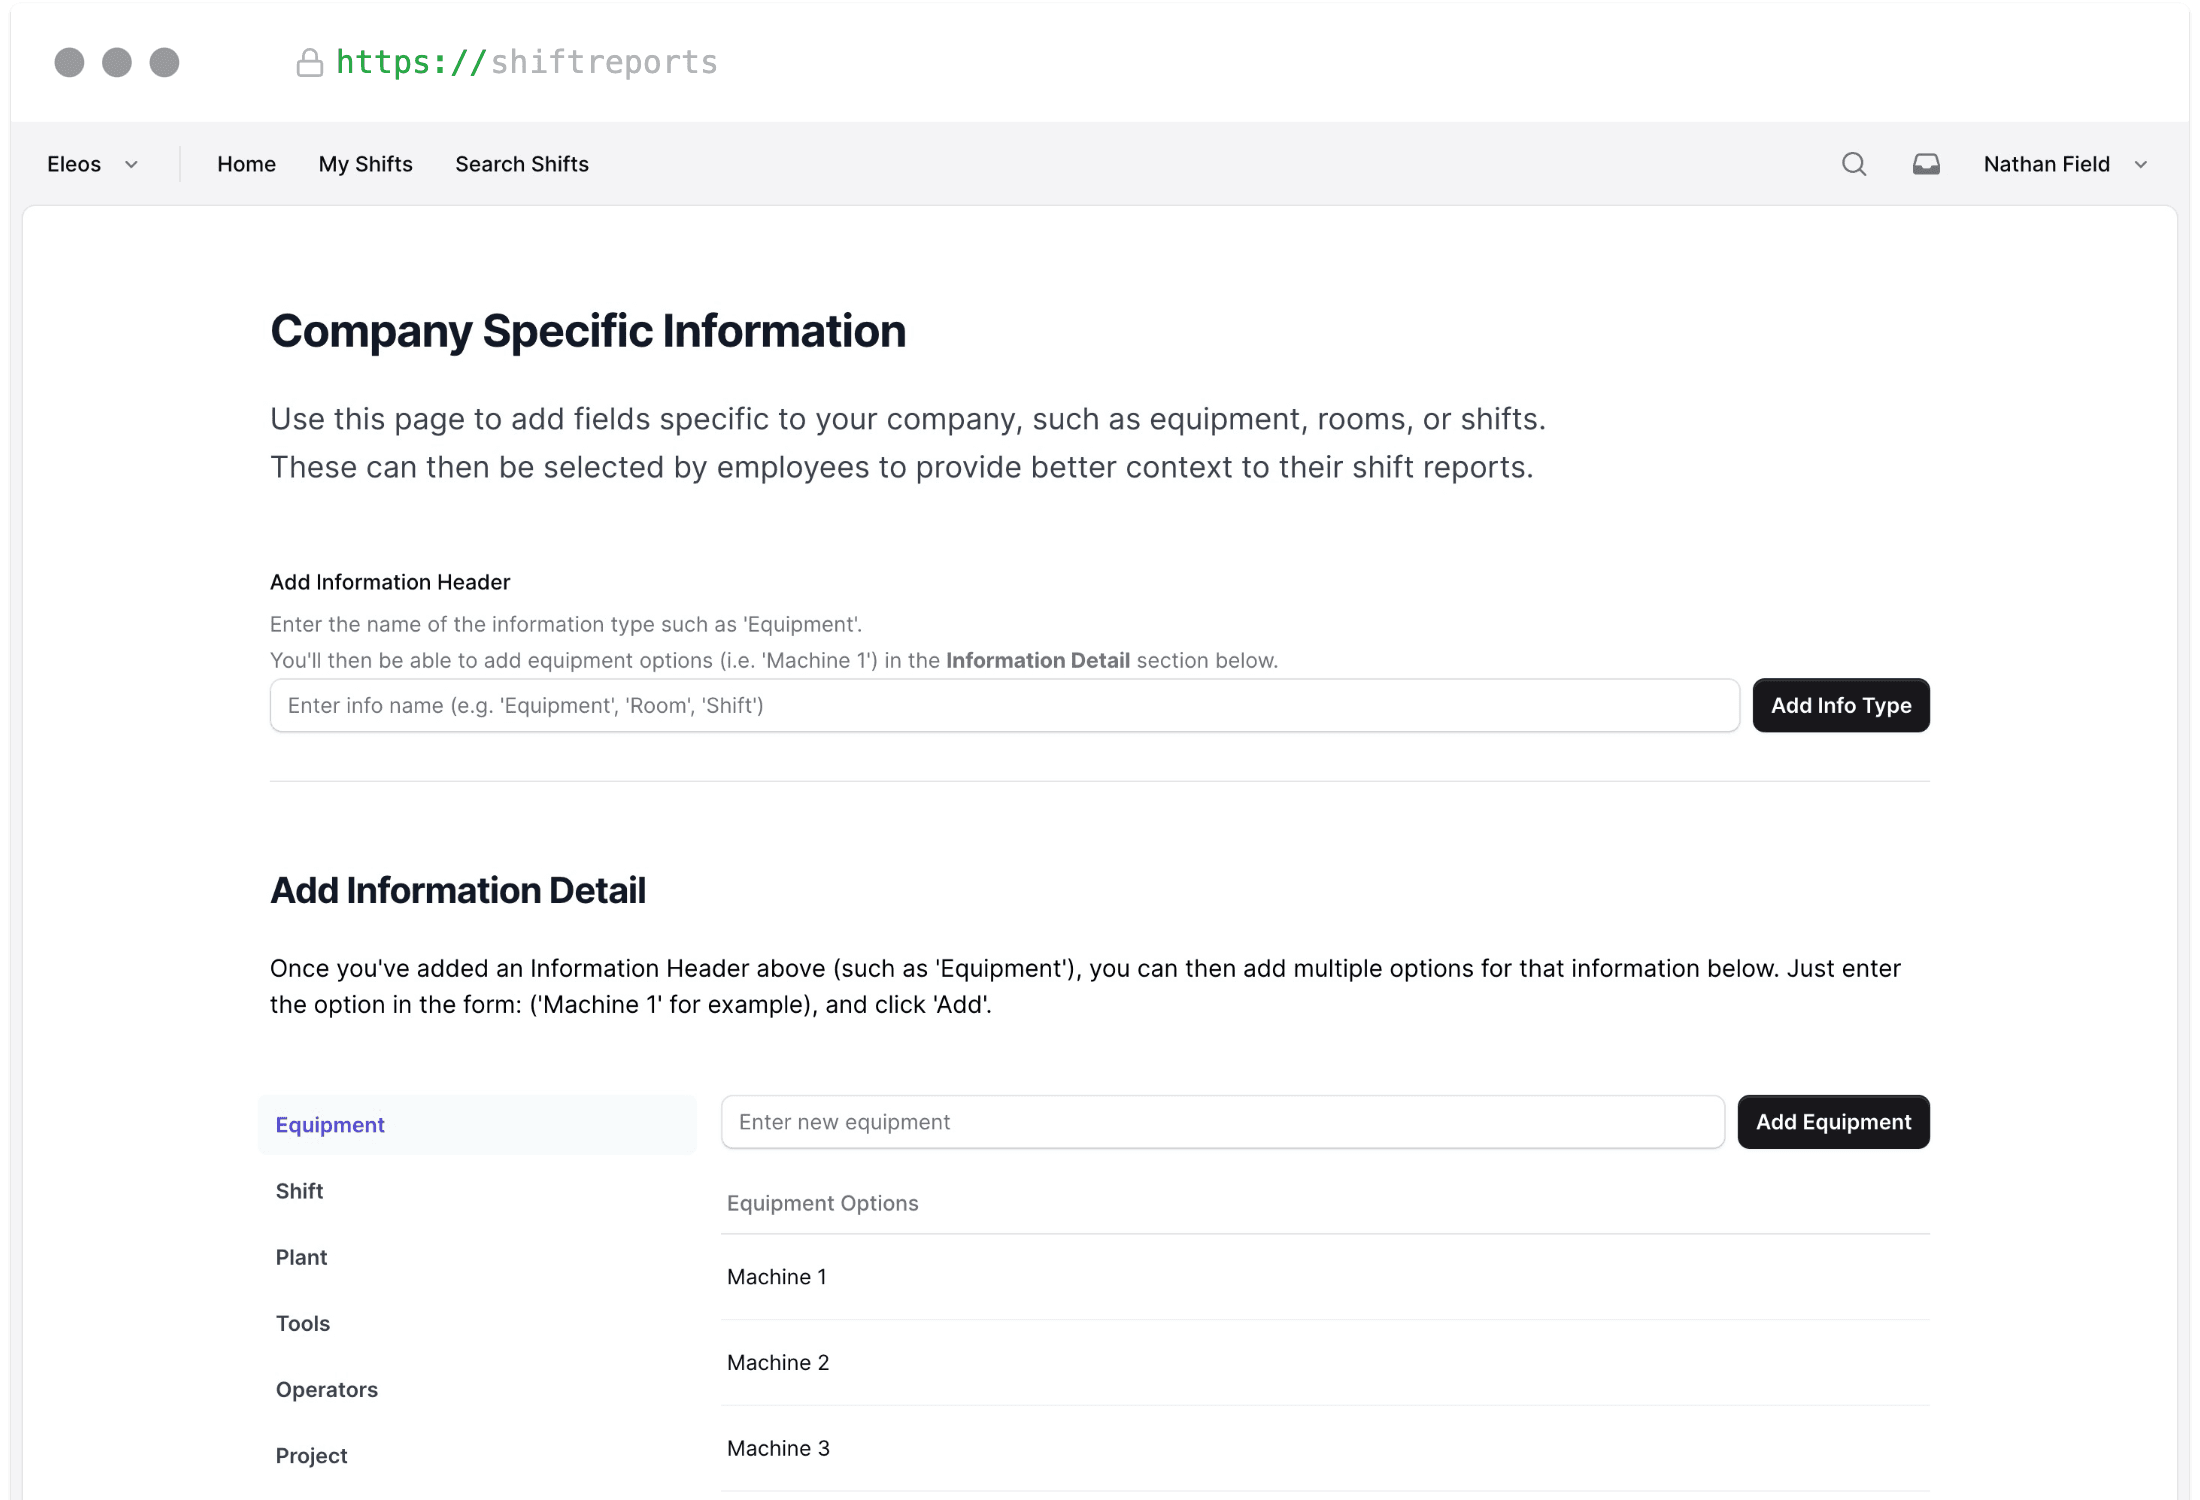Open the Operators category

tap(326, 1389)
